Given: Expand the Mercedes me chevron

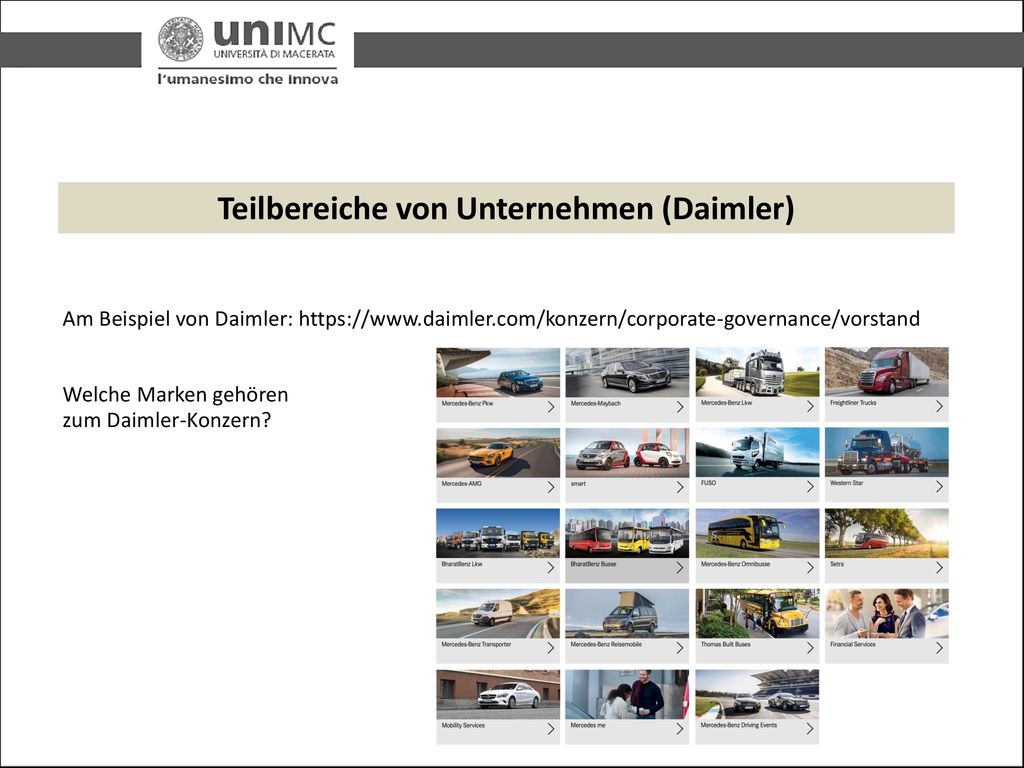Looking at the screenshot, I should click(680, 729).
